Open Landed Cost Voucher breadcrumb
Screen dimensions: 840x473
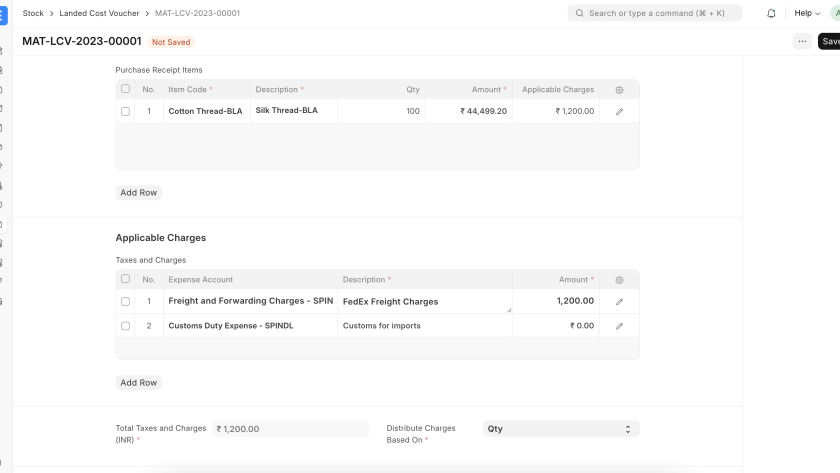point(100,13)
